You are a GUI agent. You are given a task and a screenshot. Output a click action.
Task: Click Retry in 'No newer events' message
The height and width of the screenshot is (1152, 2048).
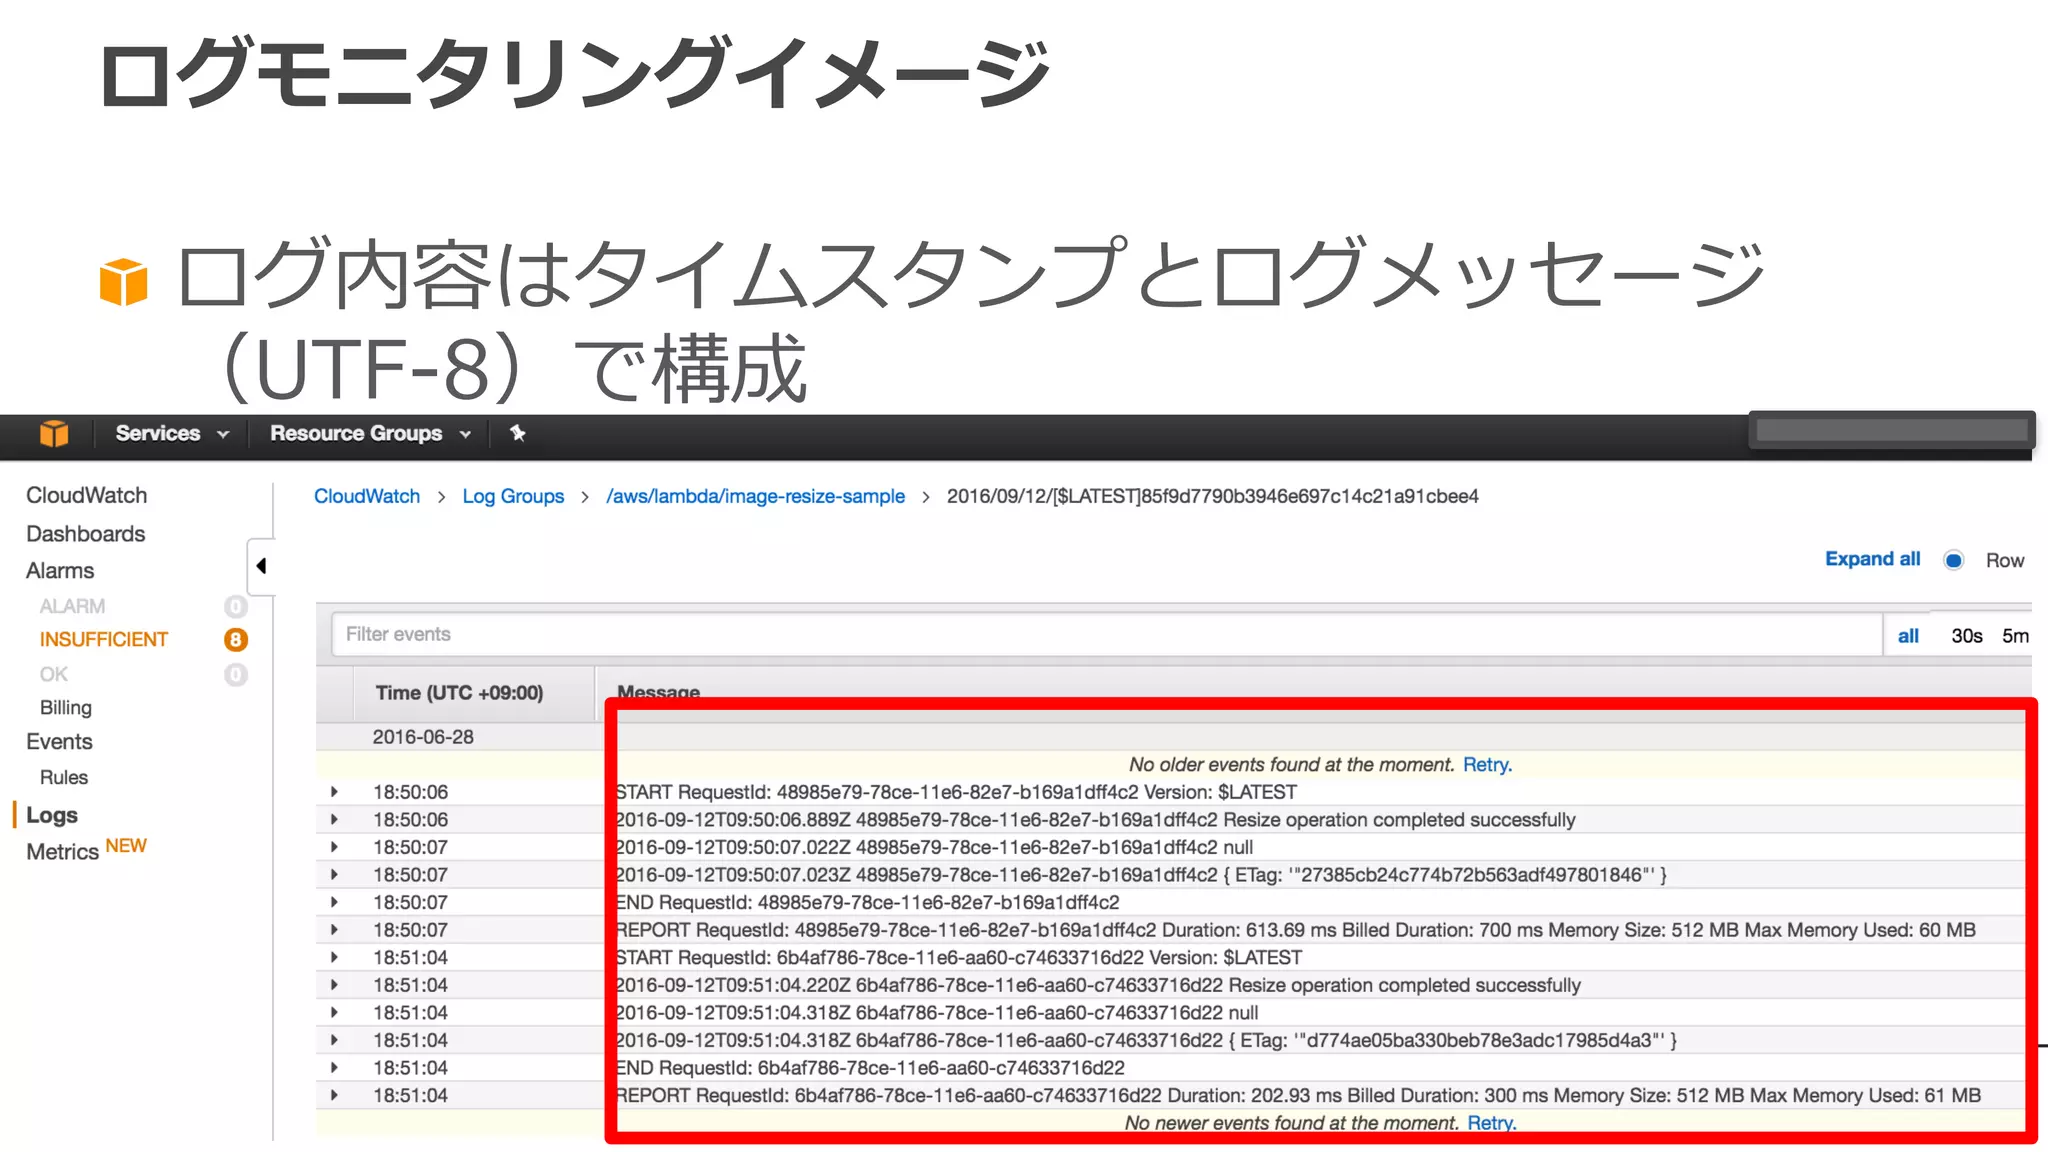pyautogui.click(x=1491, y=1123)
